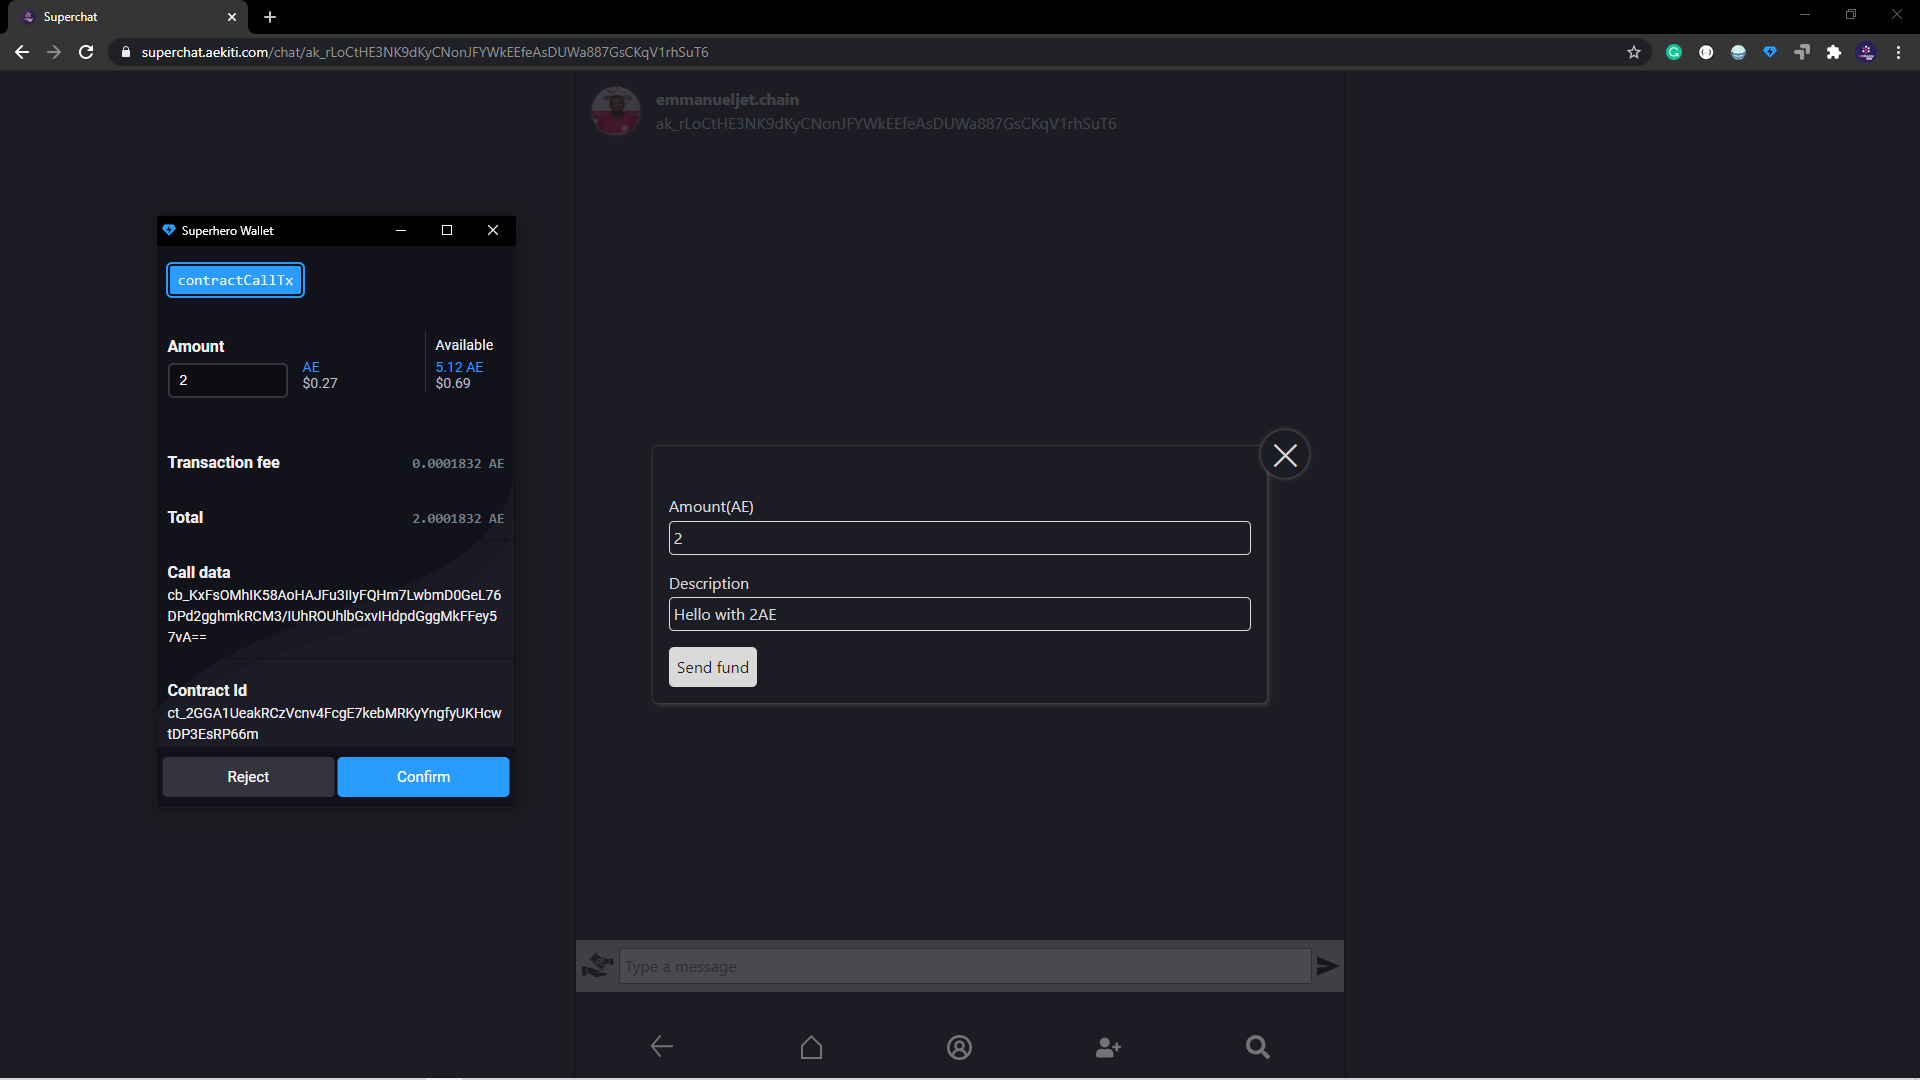This screenshot has height=1080, width=1920.
Task: Click the Send fund button
Action: pyautogui.click(x=712, y=667)
